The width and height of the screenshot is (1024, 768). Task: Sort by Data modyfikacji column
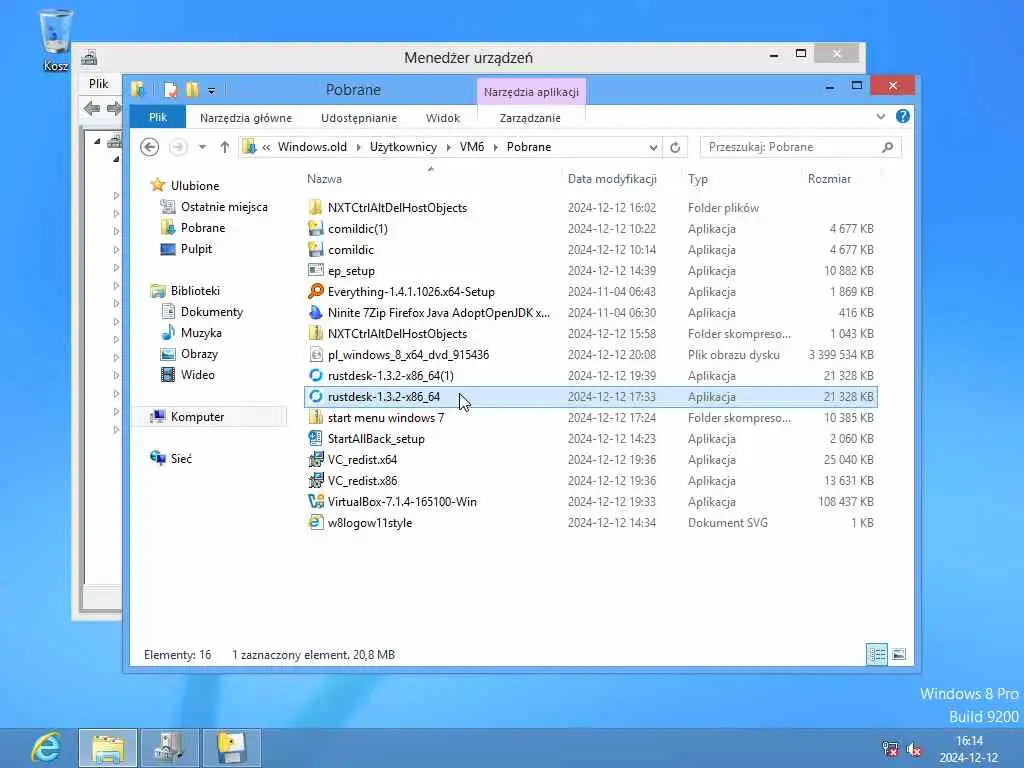click(612, 179)
